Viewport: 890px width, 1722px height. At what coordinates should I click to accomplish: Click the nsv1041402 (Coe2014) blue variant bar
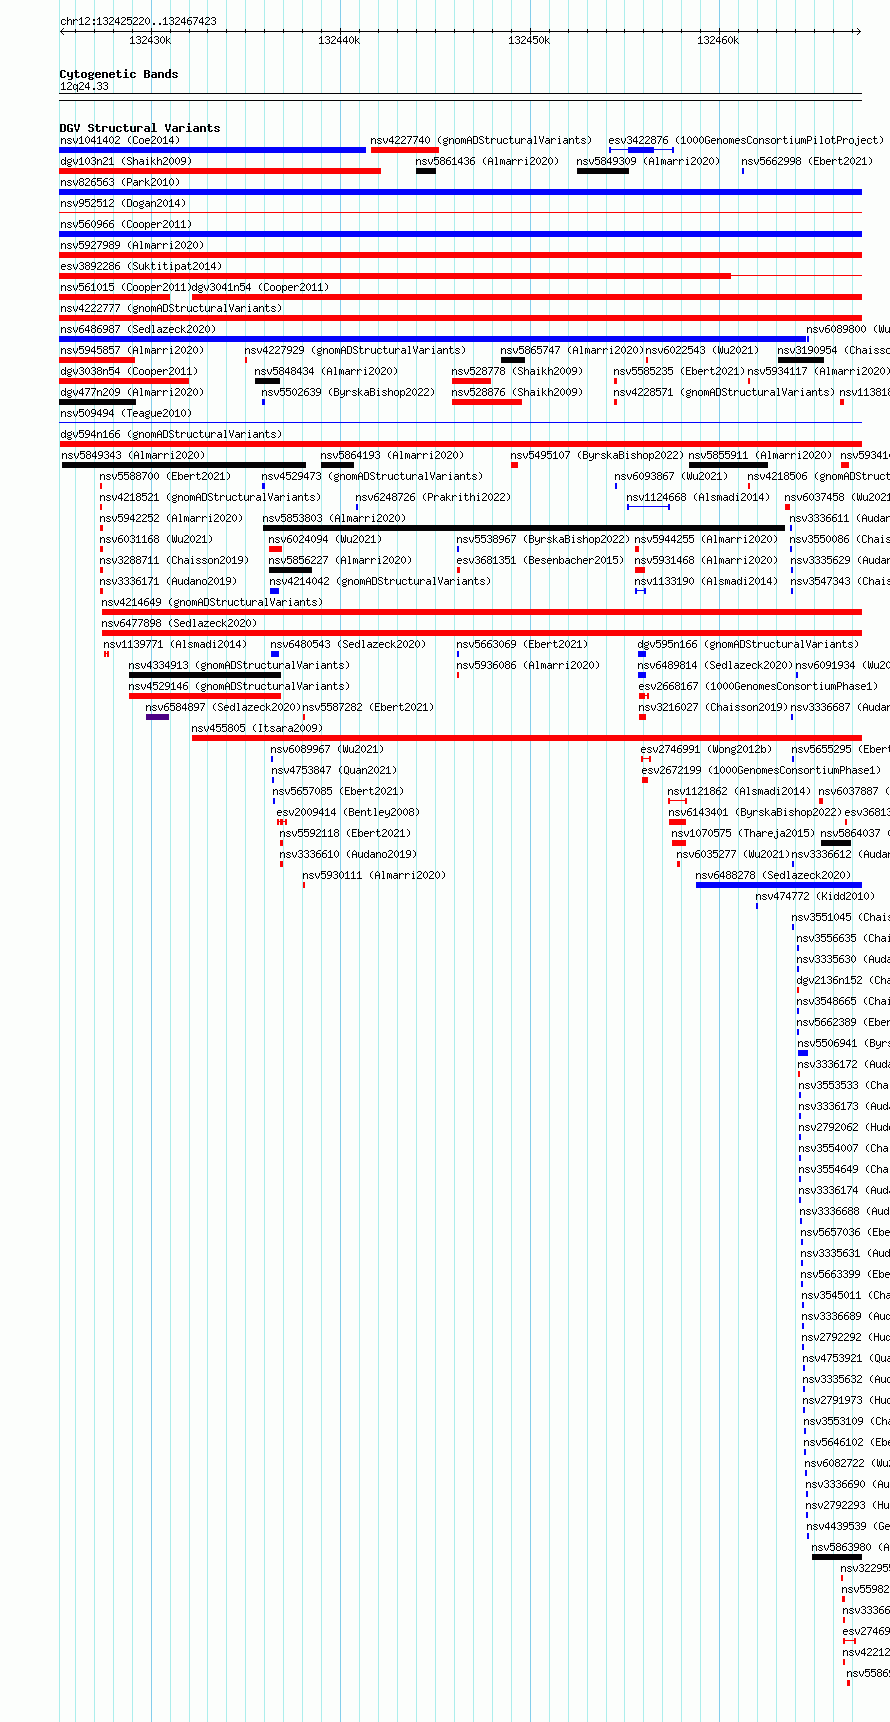click(213, 150)
